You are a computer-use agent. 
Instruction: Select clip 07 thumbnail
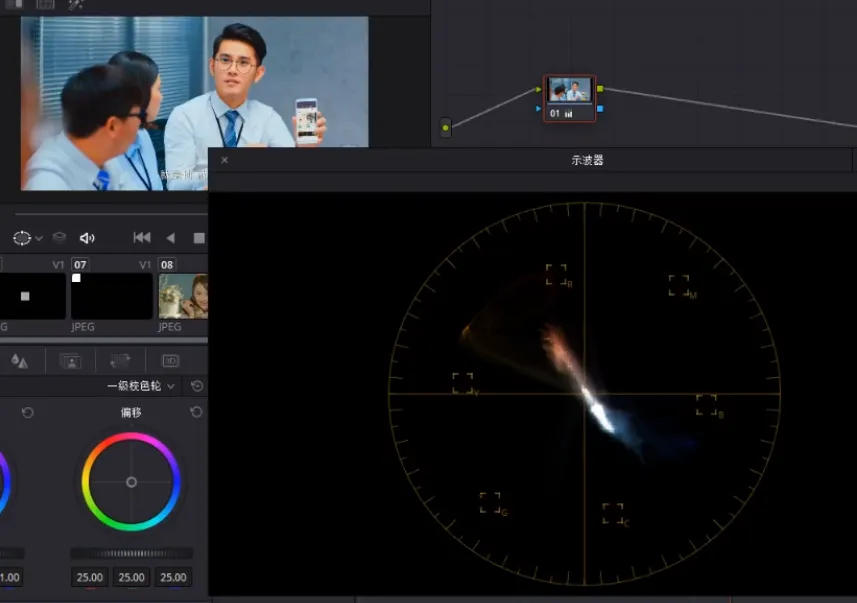click(112, 296)
